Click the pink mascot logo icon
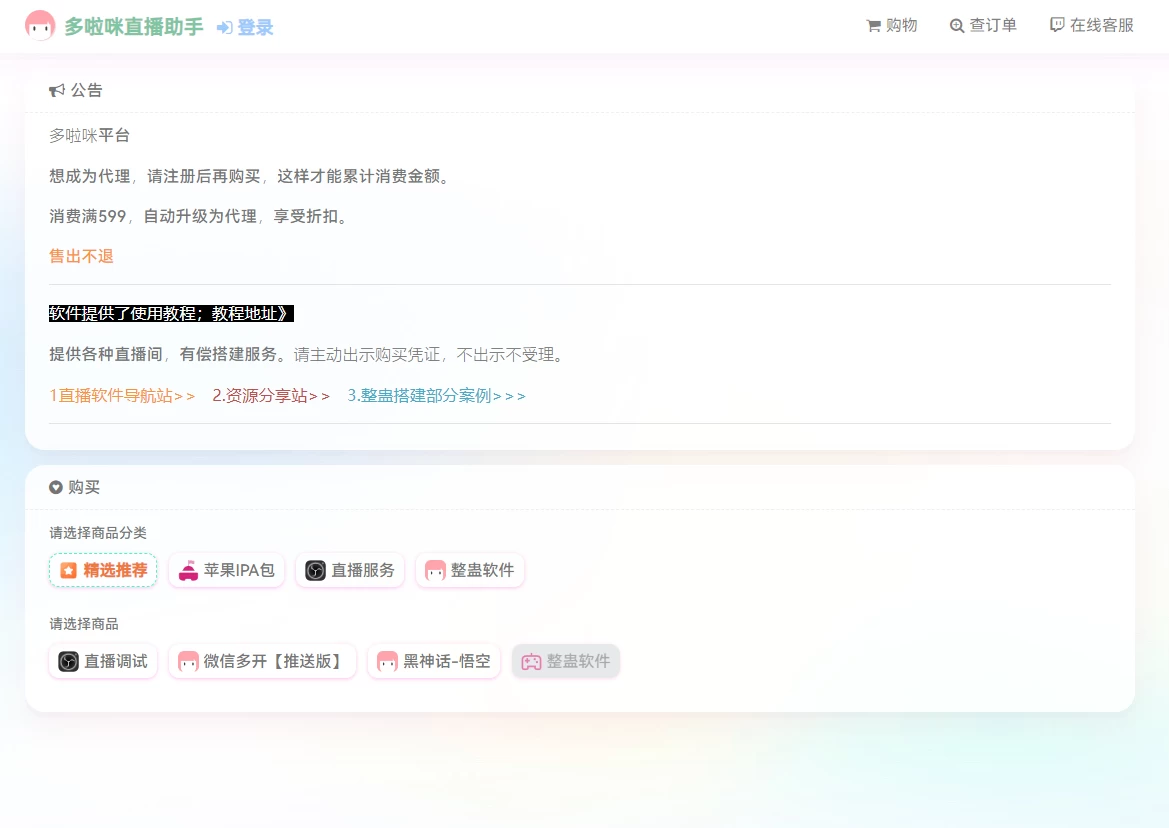 coord(40,25)
